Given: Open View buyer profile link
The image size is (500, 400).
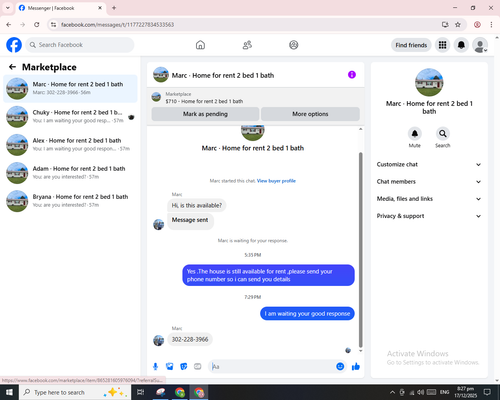Looking at the screenshot, I should (276, 181).
